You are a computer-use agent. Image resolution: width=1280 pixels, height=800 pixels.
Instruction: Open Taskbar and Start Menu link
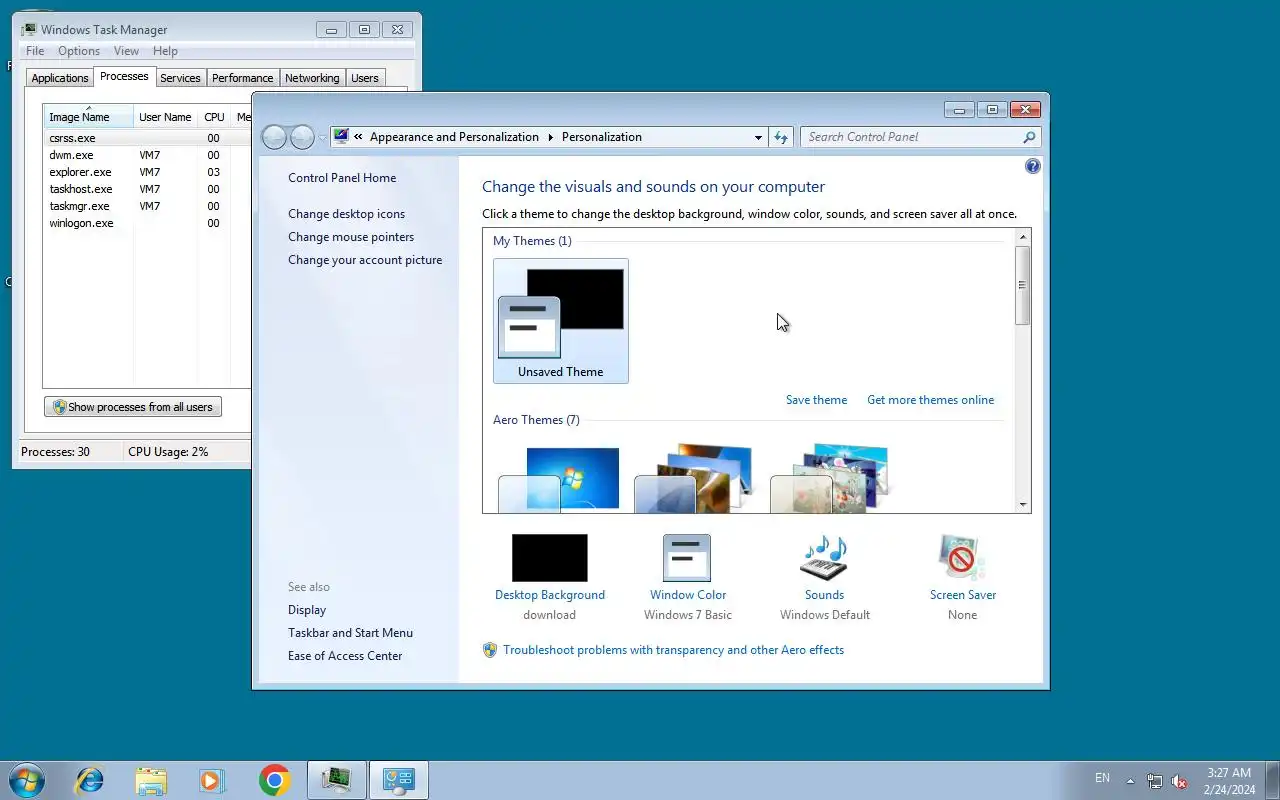[x=350, y=633]
